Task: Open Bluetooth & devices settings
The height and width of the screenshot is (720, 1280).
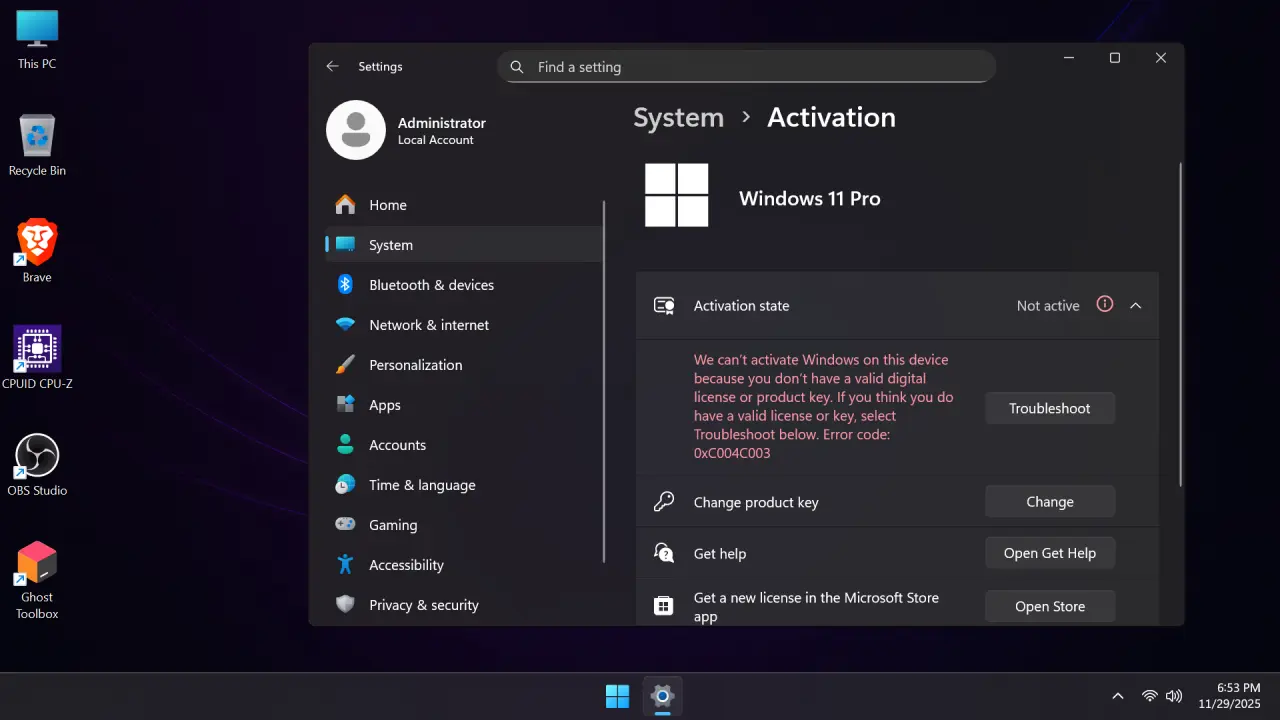Action: click(x=464, y=285)
